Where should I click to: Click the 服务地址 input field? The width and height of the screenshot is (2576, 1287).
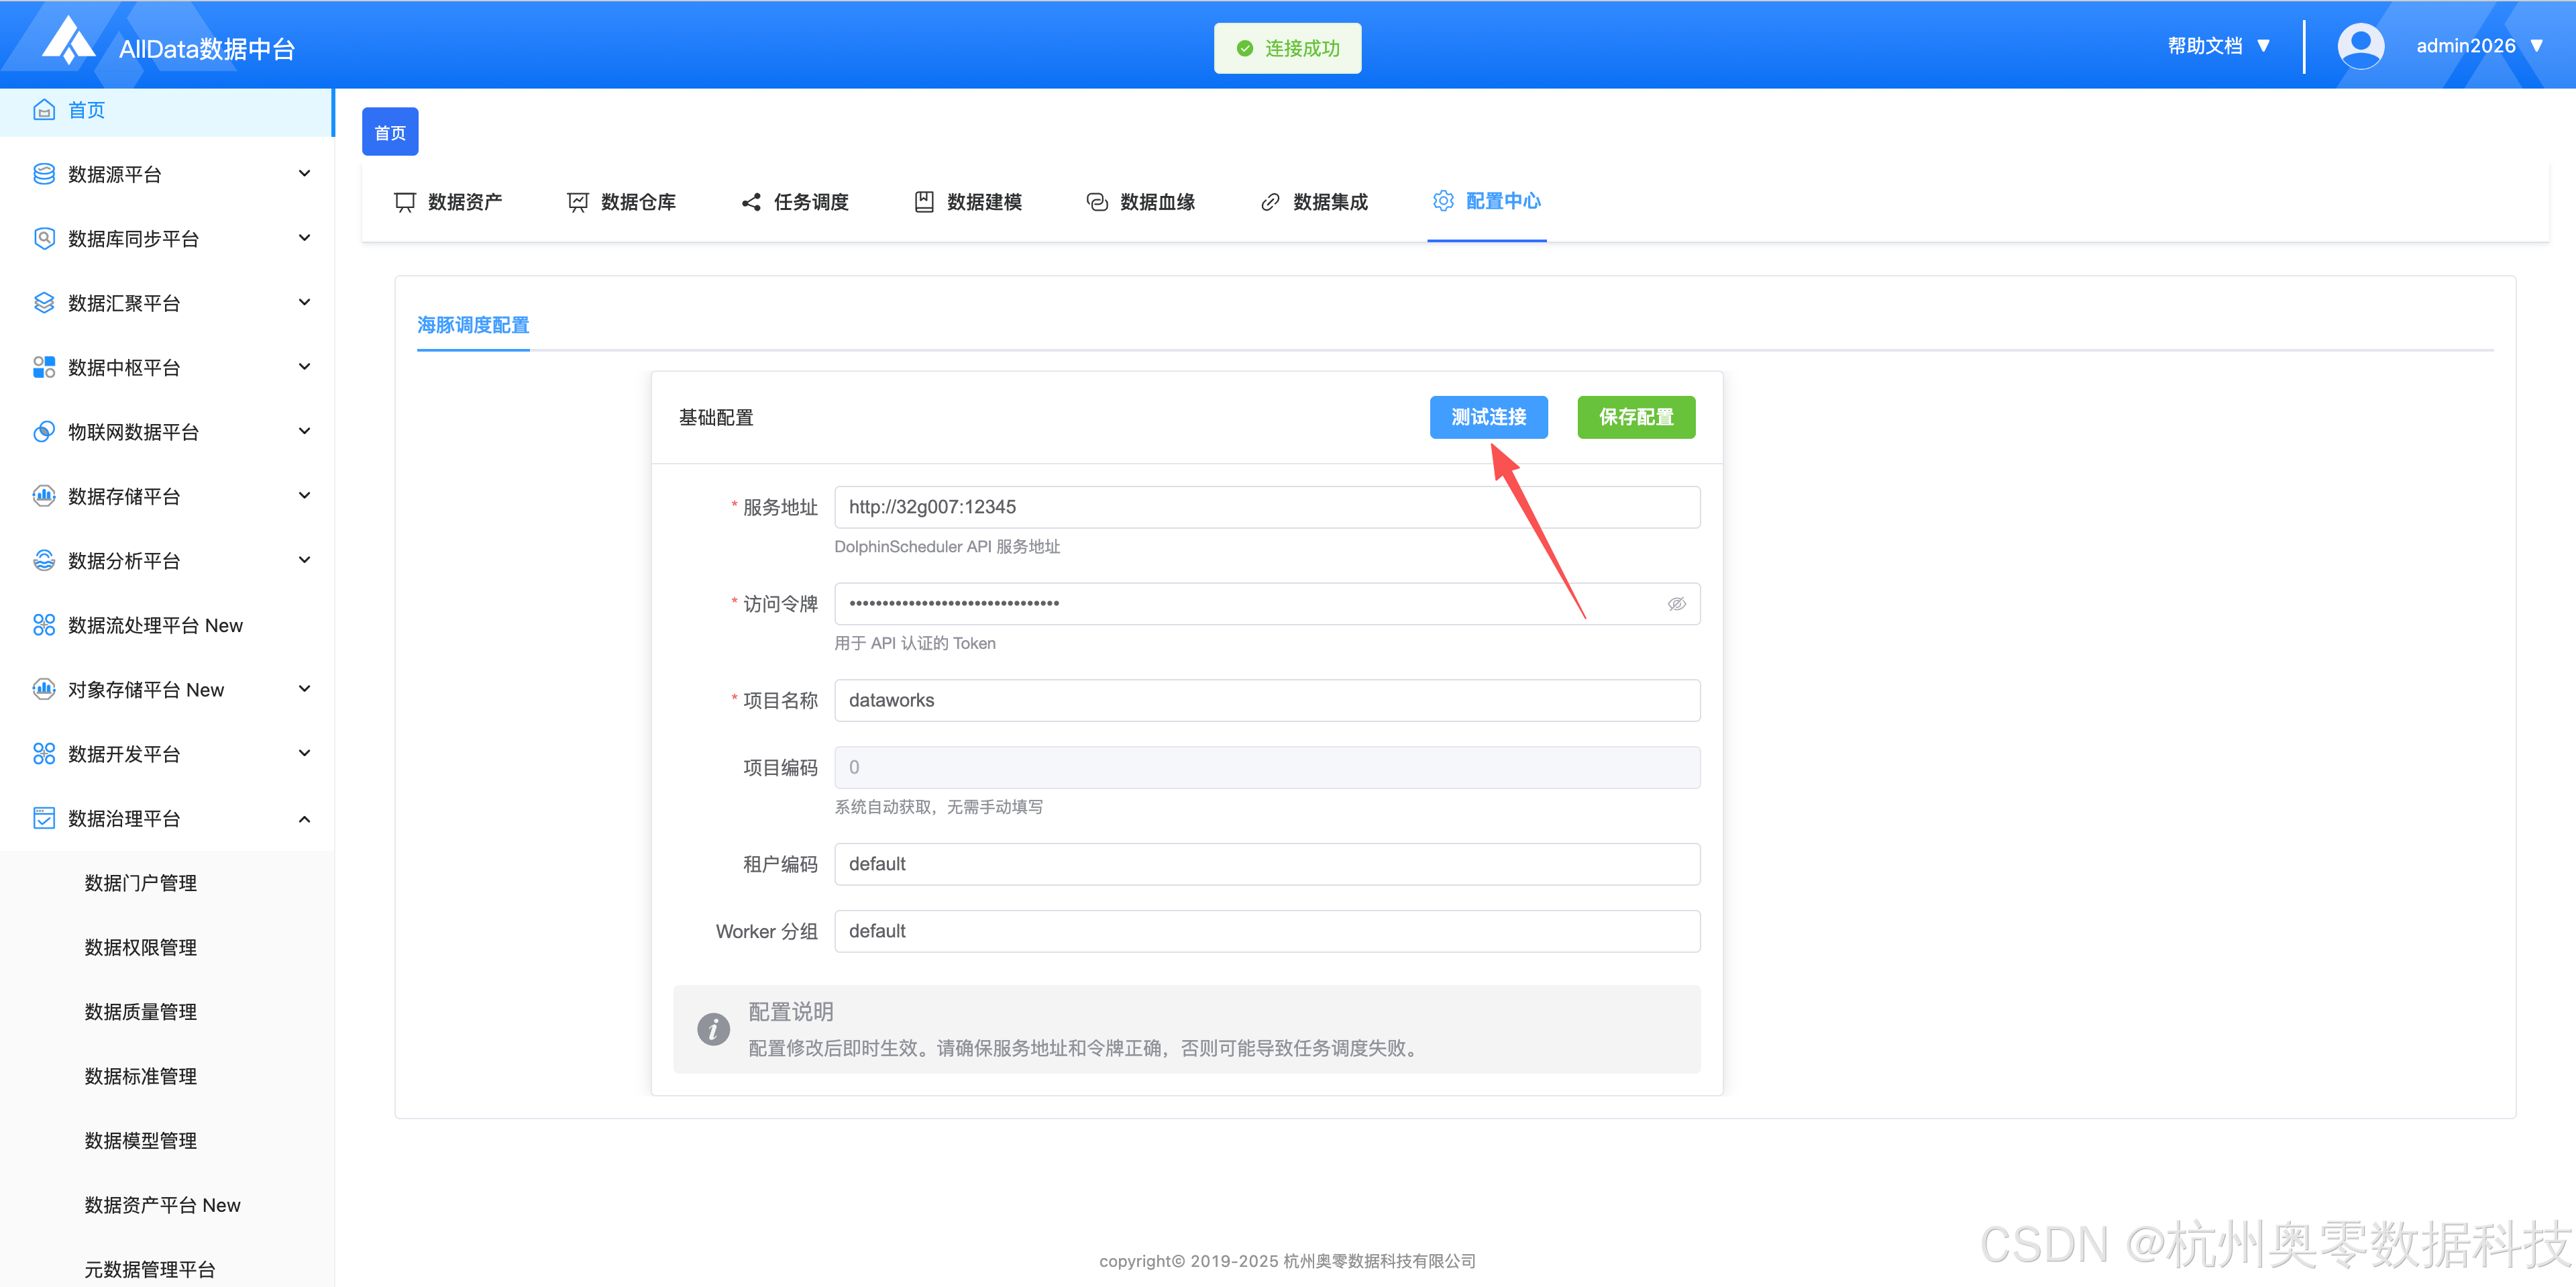click(1267, 507)
